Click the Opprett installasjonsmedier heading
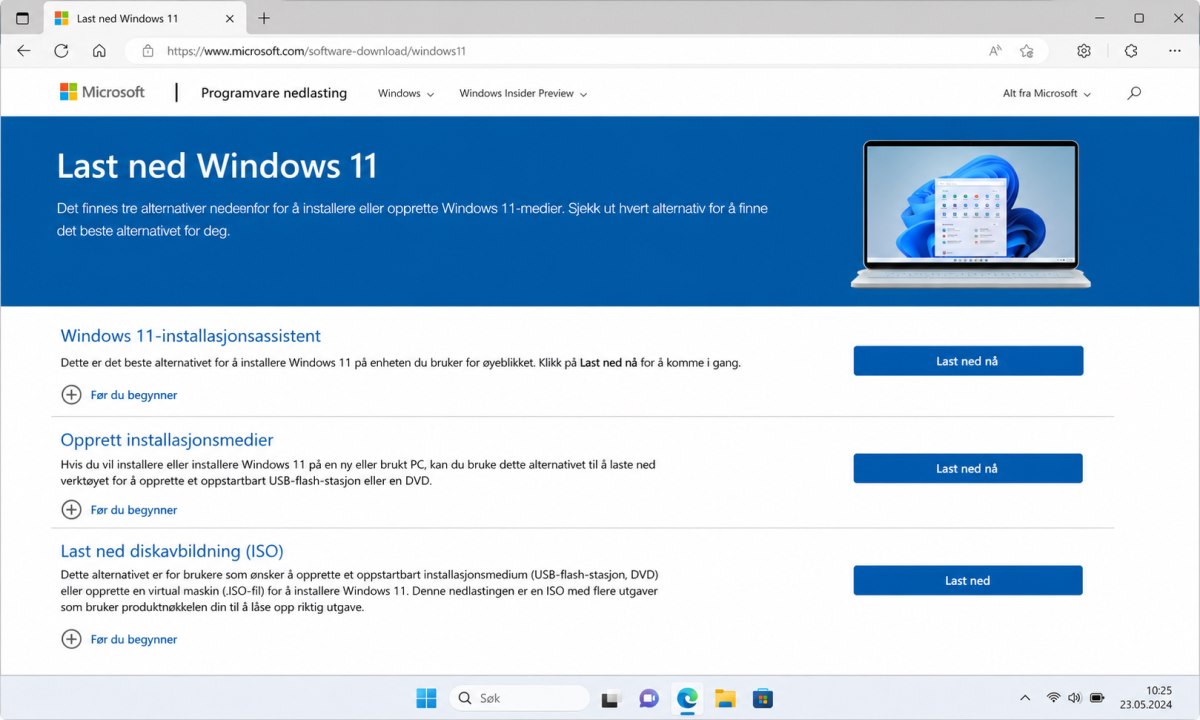Image resolution: width=1200 pixels, height=720 pixels. point(167,440)
